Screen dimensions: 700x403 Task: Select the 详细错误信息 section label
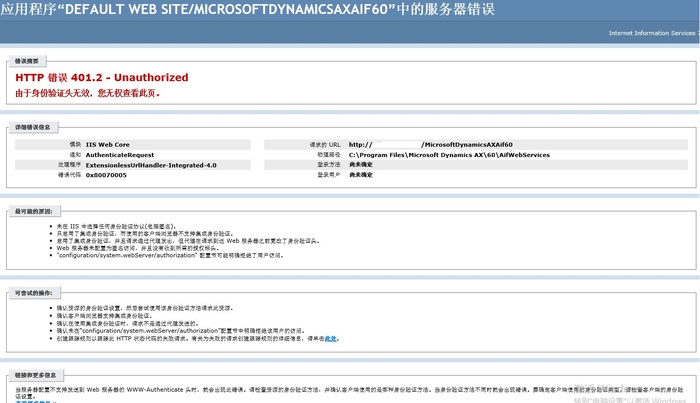click(x=33, y=127)
